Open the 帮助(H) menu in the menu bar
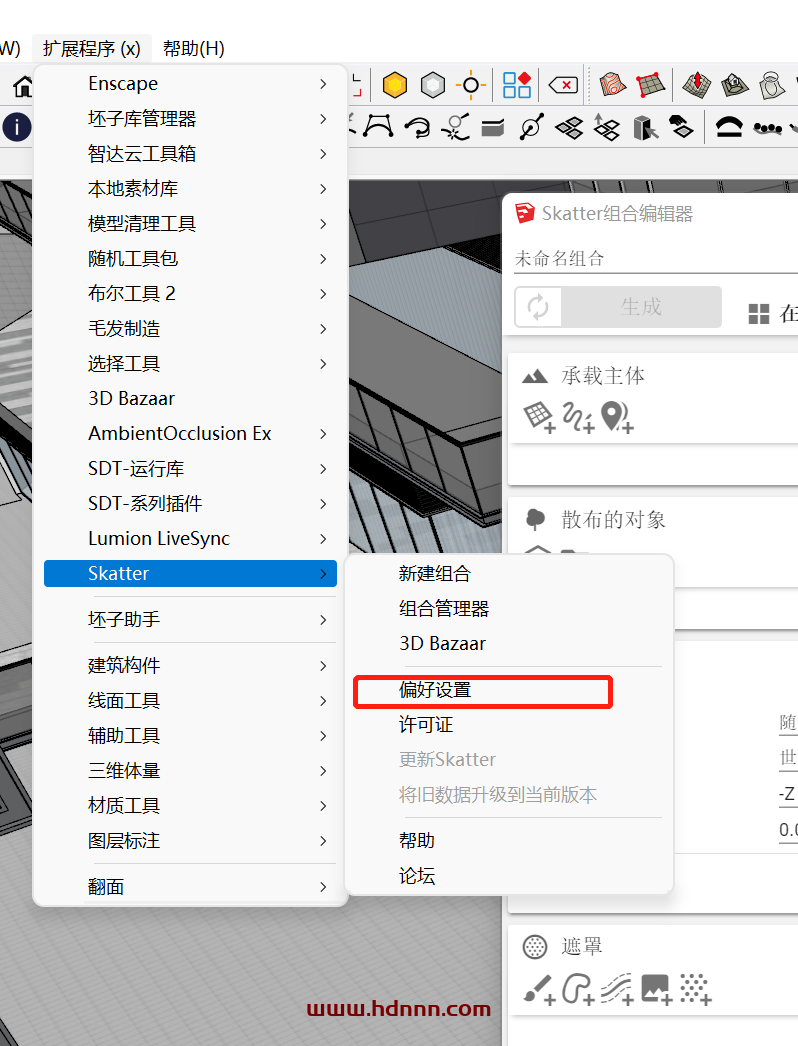The height and width of the screenshot is (1046, 798). pyautogui.click(x=193, y=49)
